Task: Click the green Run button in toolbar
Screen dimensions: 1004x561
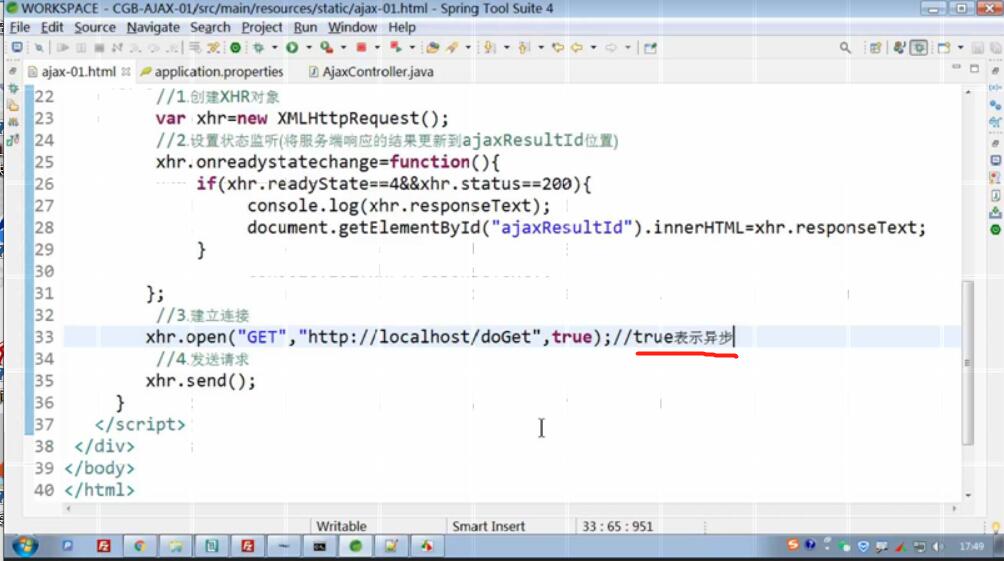Action: 292,47
